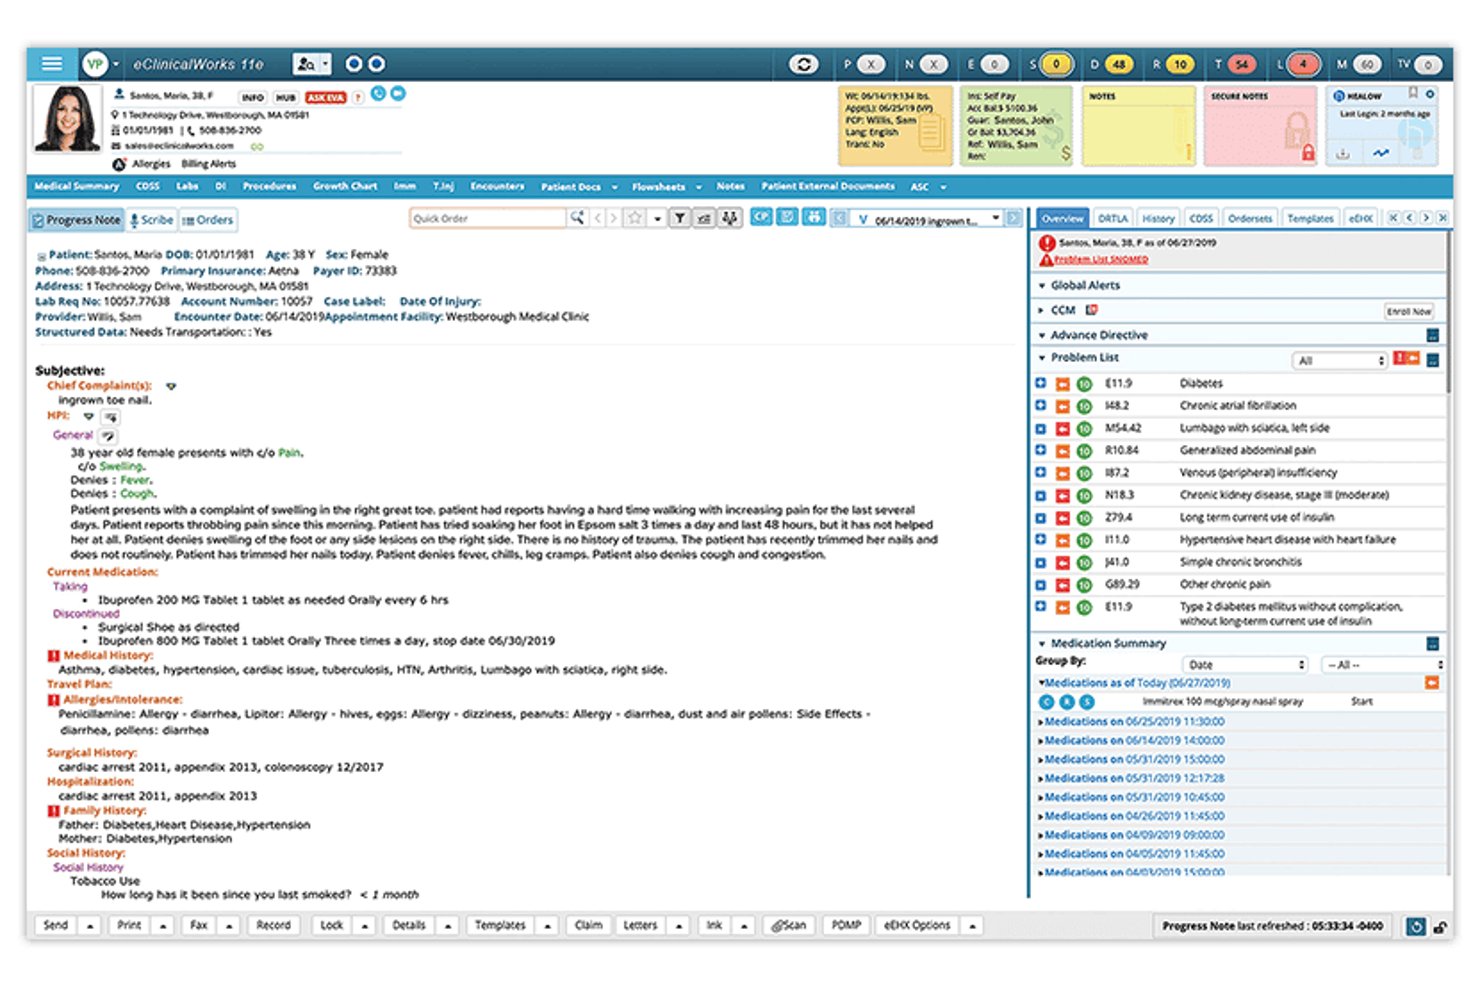Image resolution: width=1480 pixels, height=987 pixels.
Task: Toggle the N jellybean X indicator
Action: [933, 64]
